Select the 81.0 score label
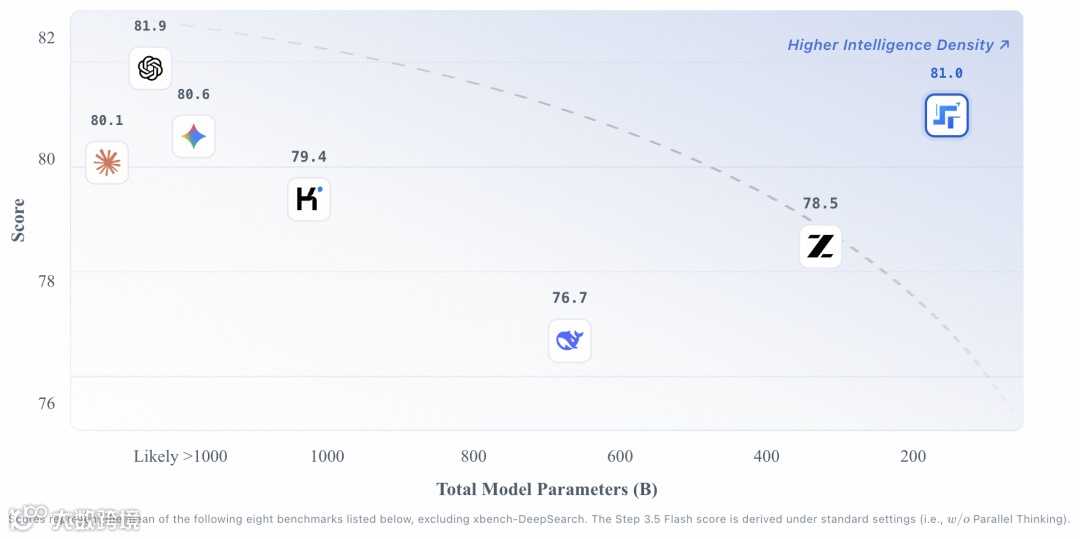Viewport: 1080px width, 539px height. pyautogui.click(x=946, y=73)
